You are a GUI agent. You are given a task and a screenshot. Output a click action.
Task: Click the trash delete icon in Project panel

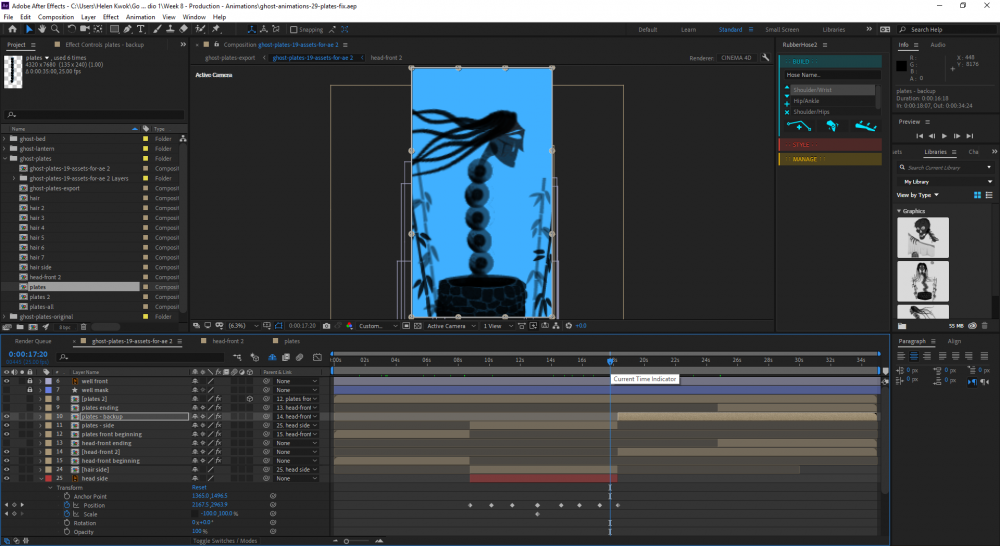click(x=83, y=327)
